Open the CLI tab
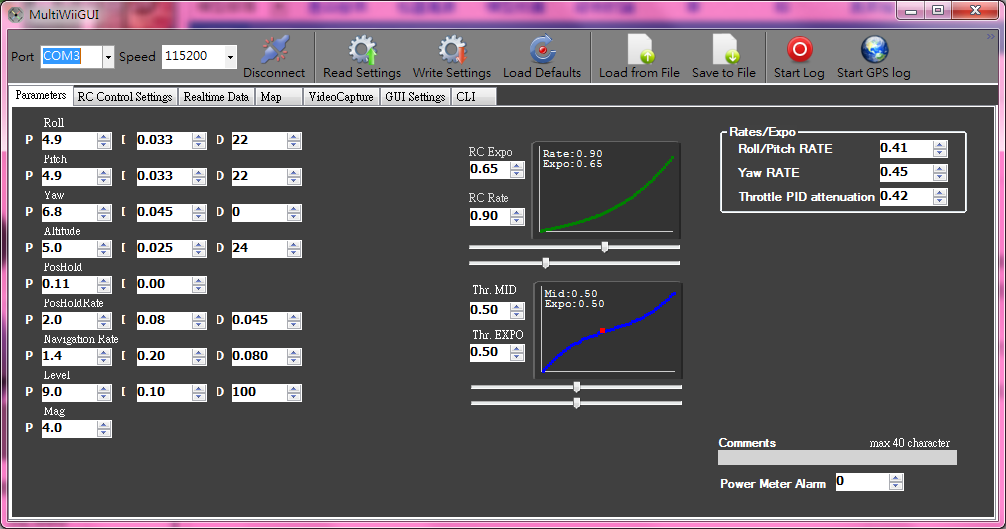 point(473,97)
